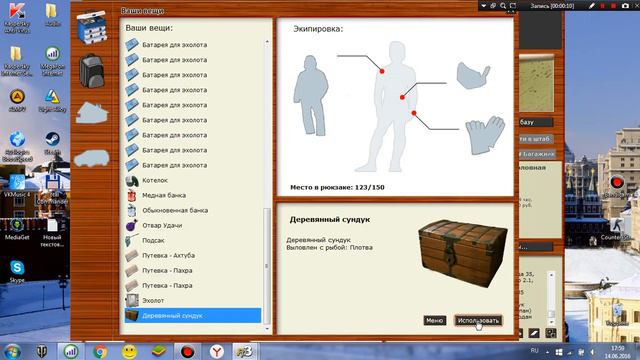The width and height of the screenshot is (640, 360).
Task: Select the Подсак landing net icon
Action: [x=132, y=240]
